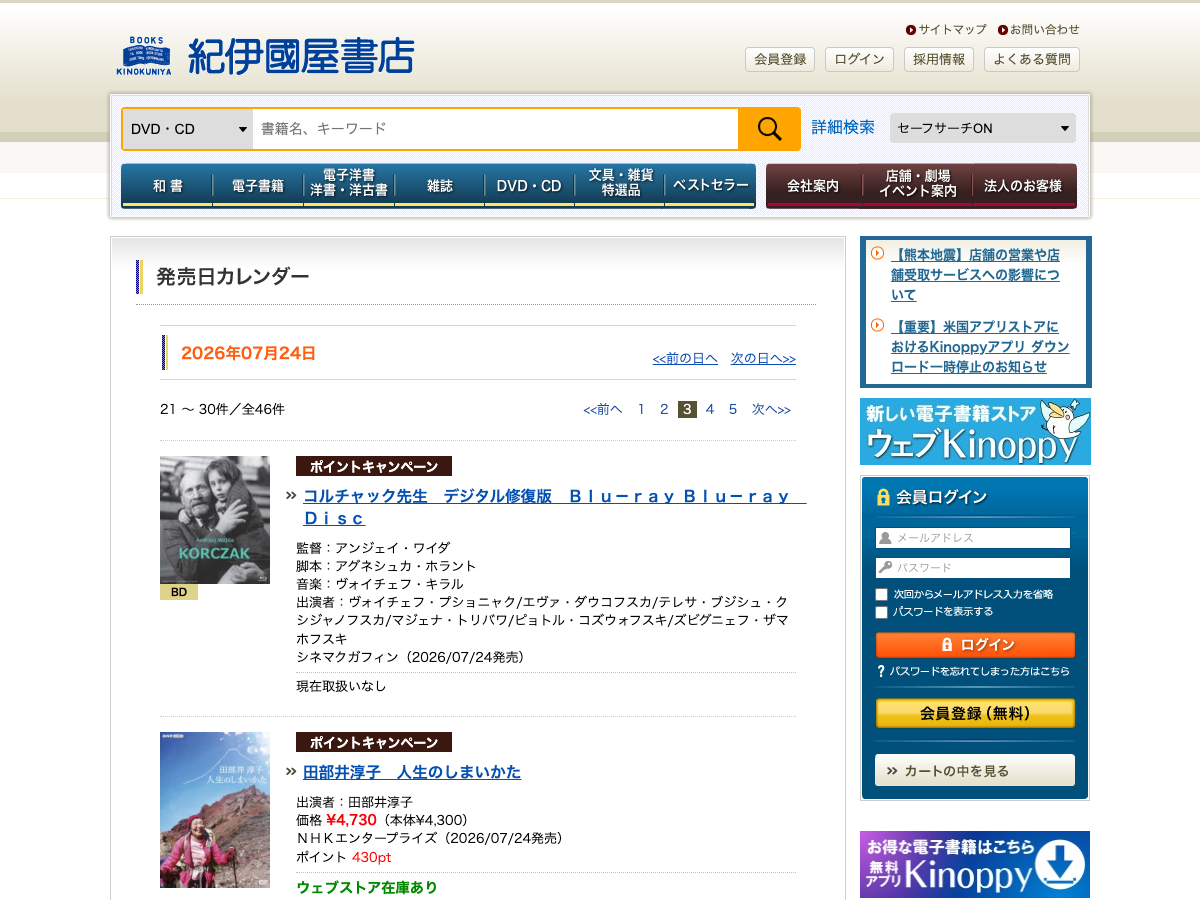Click the <<前へ pagination link

click(x=603, y=409)
